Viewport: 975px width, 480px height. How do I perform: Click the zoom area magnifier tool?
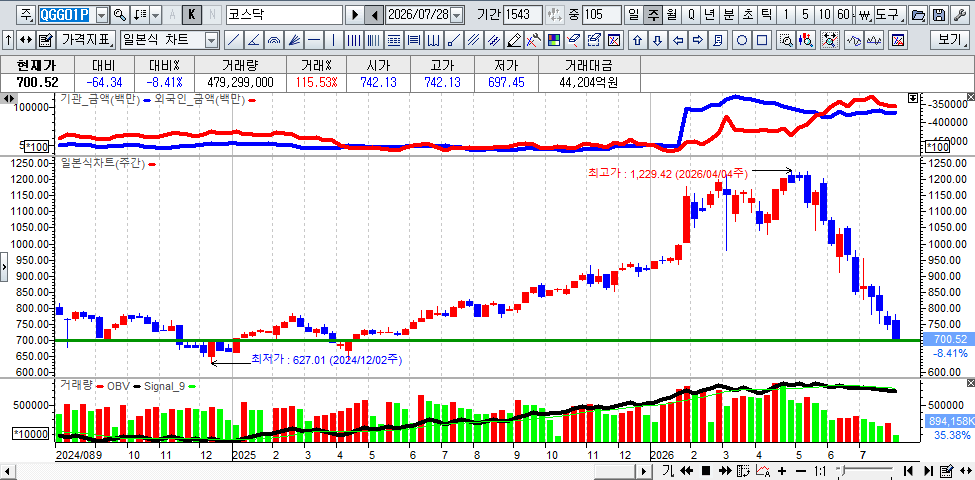(787, 40)
